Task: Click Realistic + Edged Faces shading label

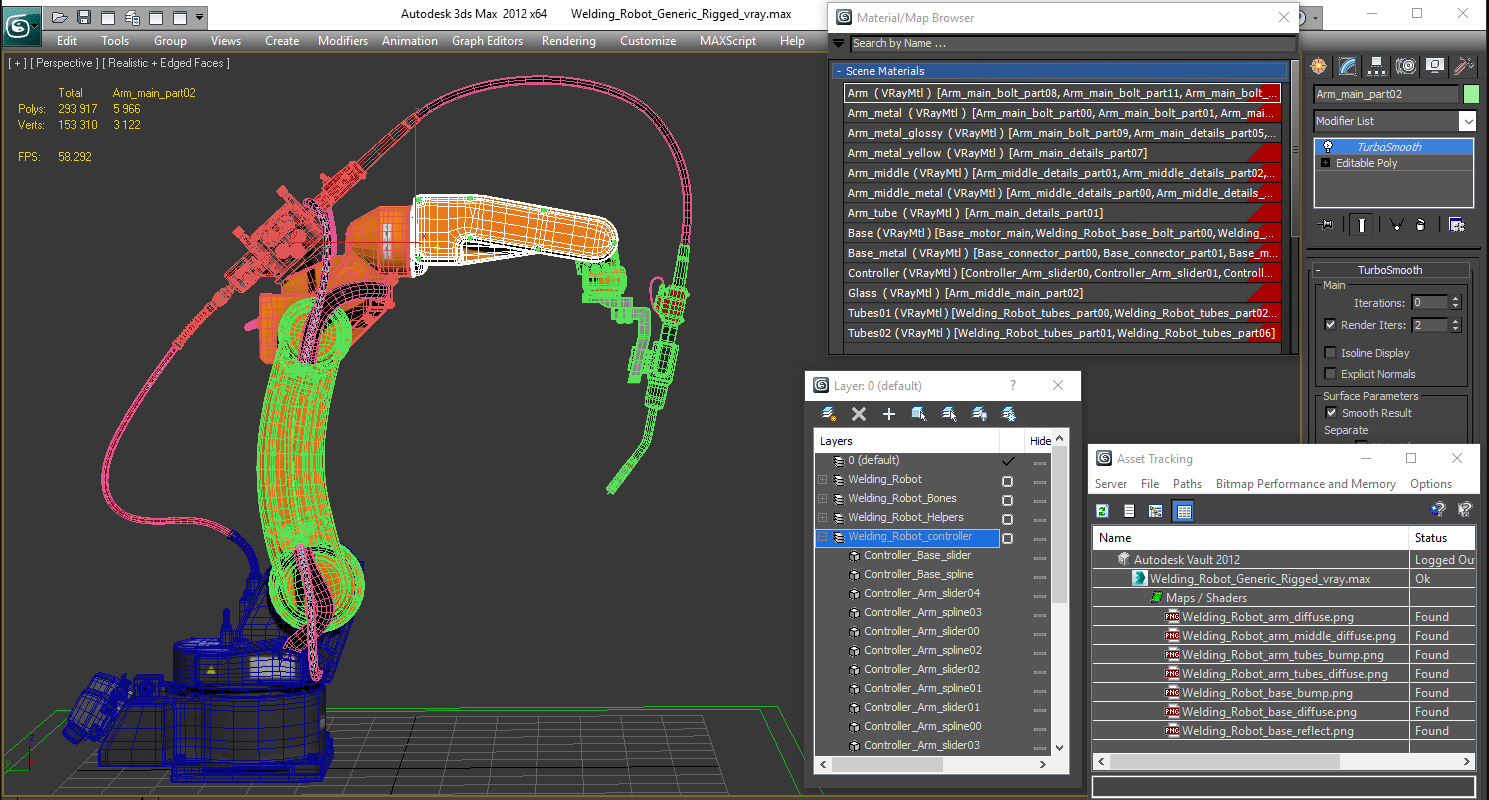Action: 166,63
